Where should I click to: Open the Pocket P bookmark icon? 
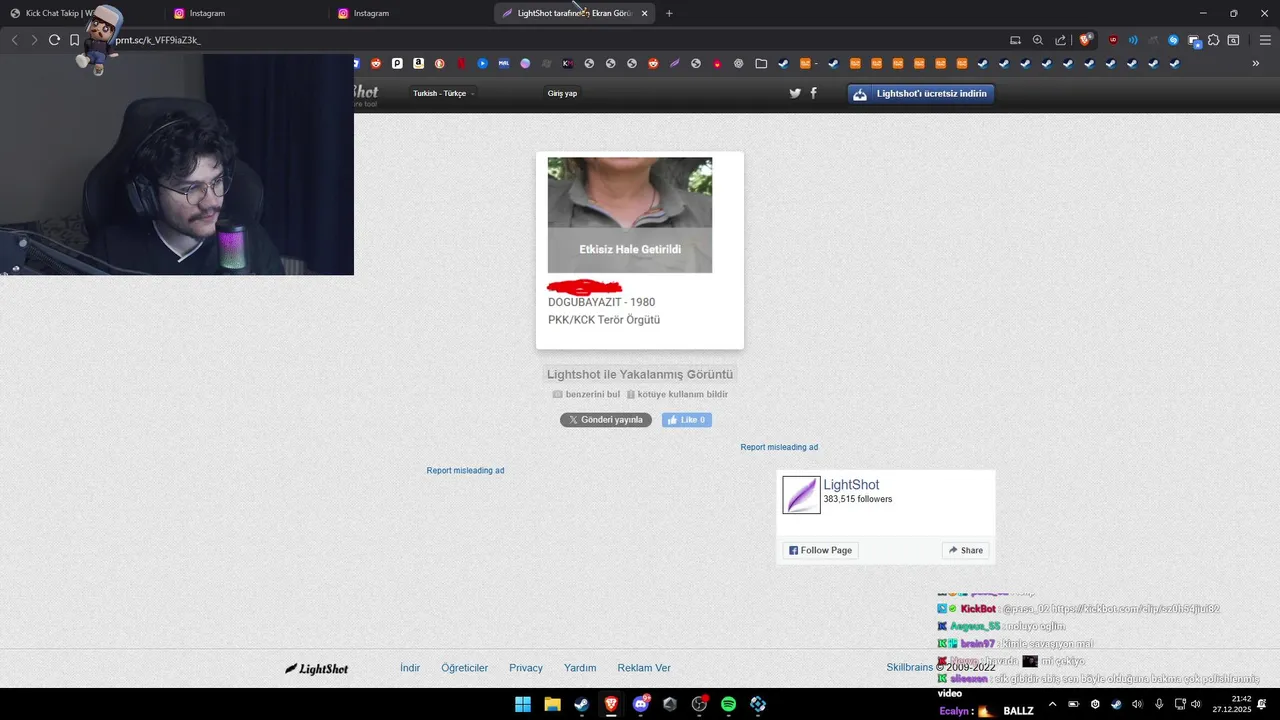pos(397,63)
